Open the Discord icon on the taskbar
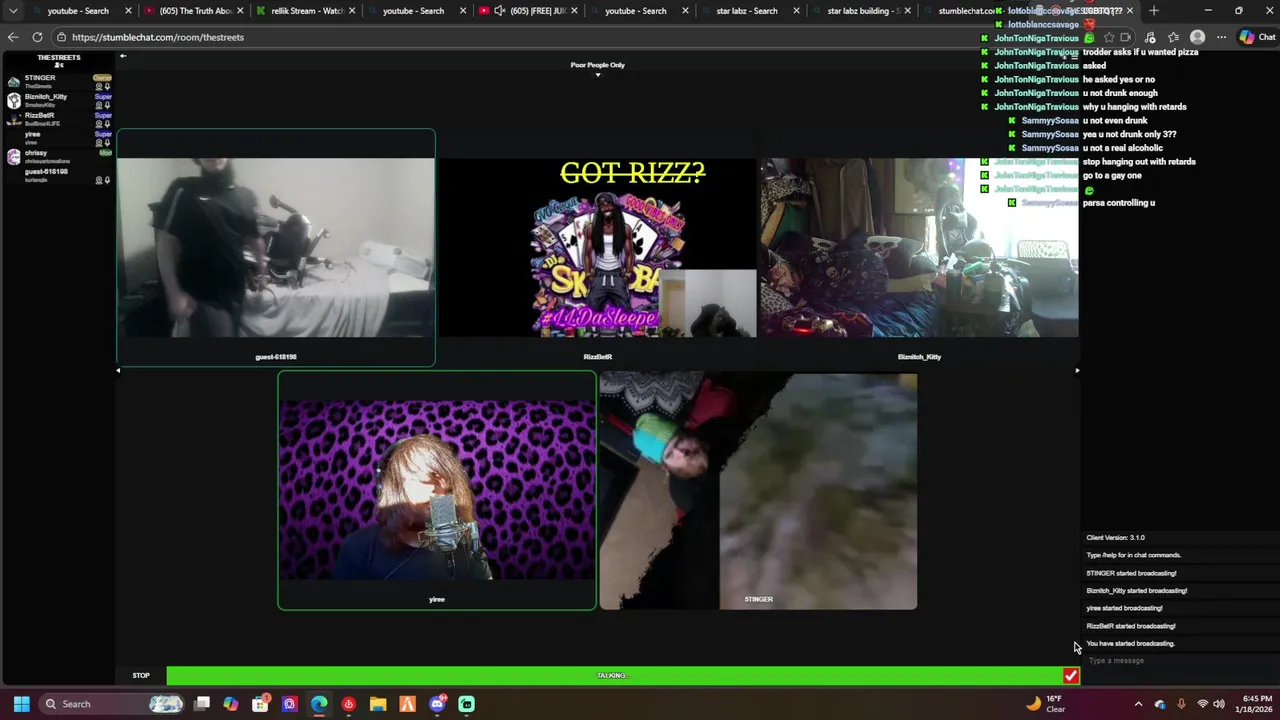 [437, 704]
